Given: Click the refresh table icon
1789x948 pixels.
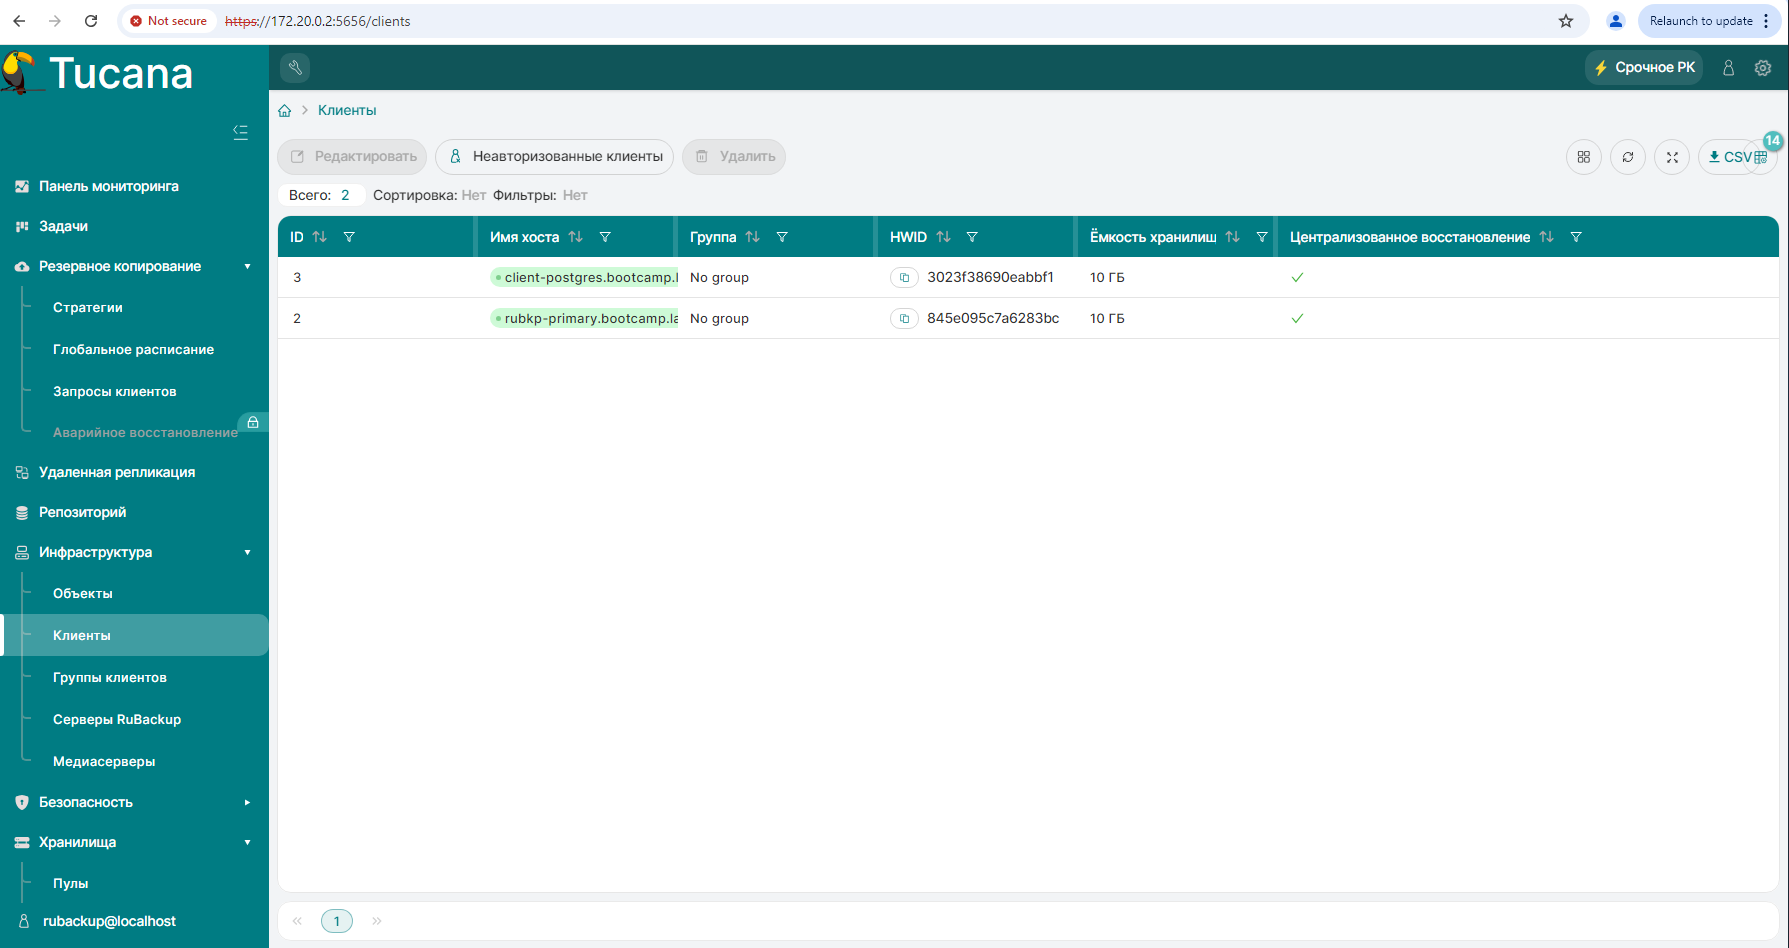Looking at the screenshot, I should point(1627,157).
